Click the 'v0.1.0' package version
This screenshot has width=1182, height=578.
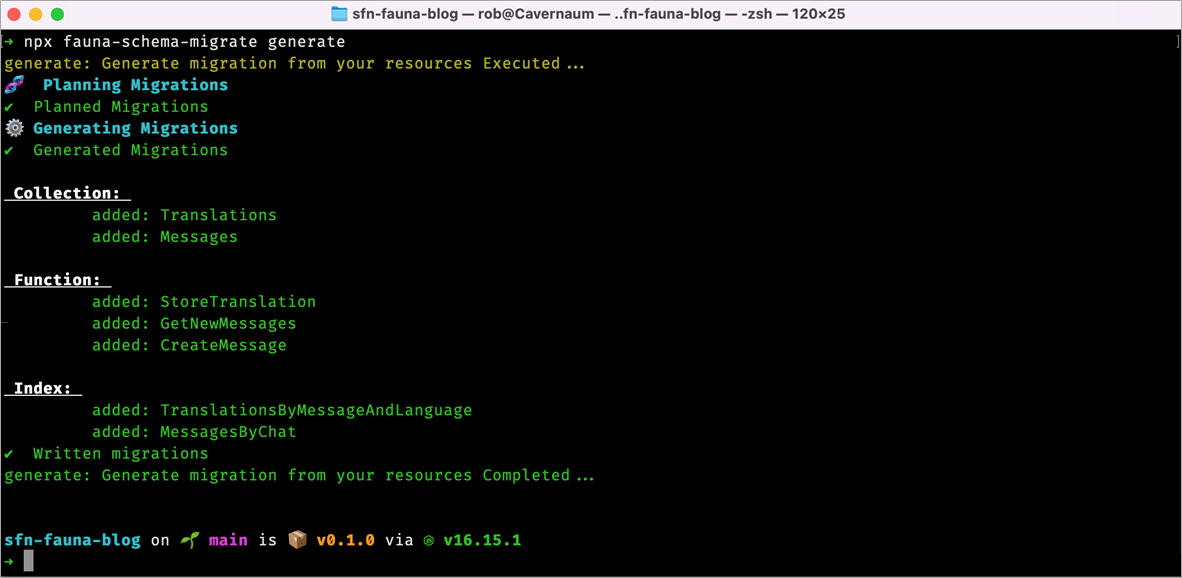pos(345,540)
